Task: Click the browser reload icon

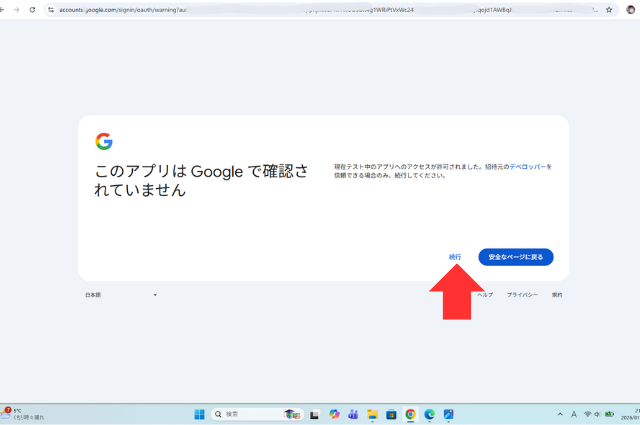Action: [32, 9]
